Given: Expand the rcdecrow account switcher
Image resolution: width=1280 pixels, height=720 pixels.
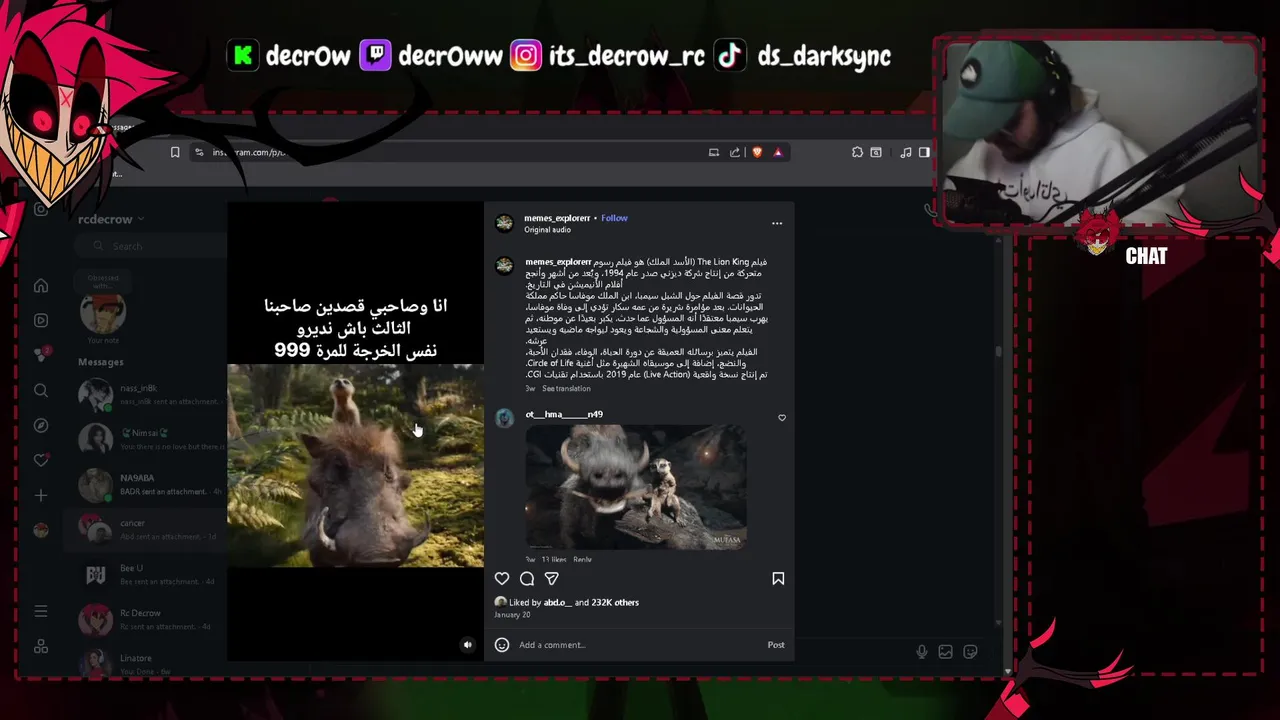Looking at the screenshot, I should tap(111, 219).
